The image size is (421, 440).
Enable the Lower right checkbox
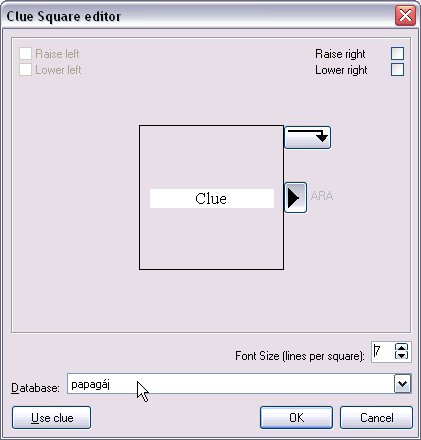click(397, 70)
